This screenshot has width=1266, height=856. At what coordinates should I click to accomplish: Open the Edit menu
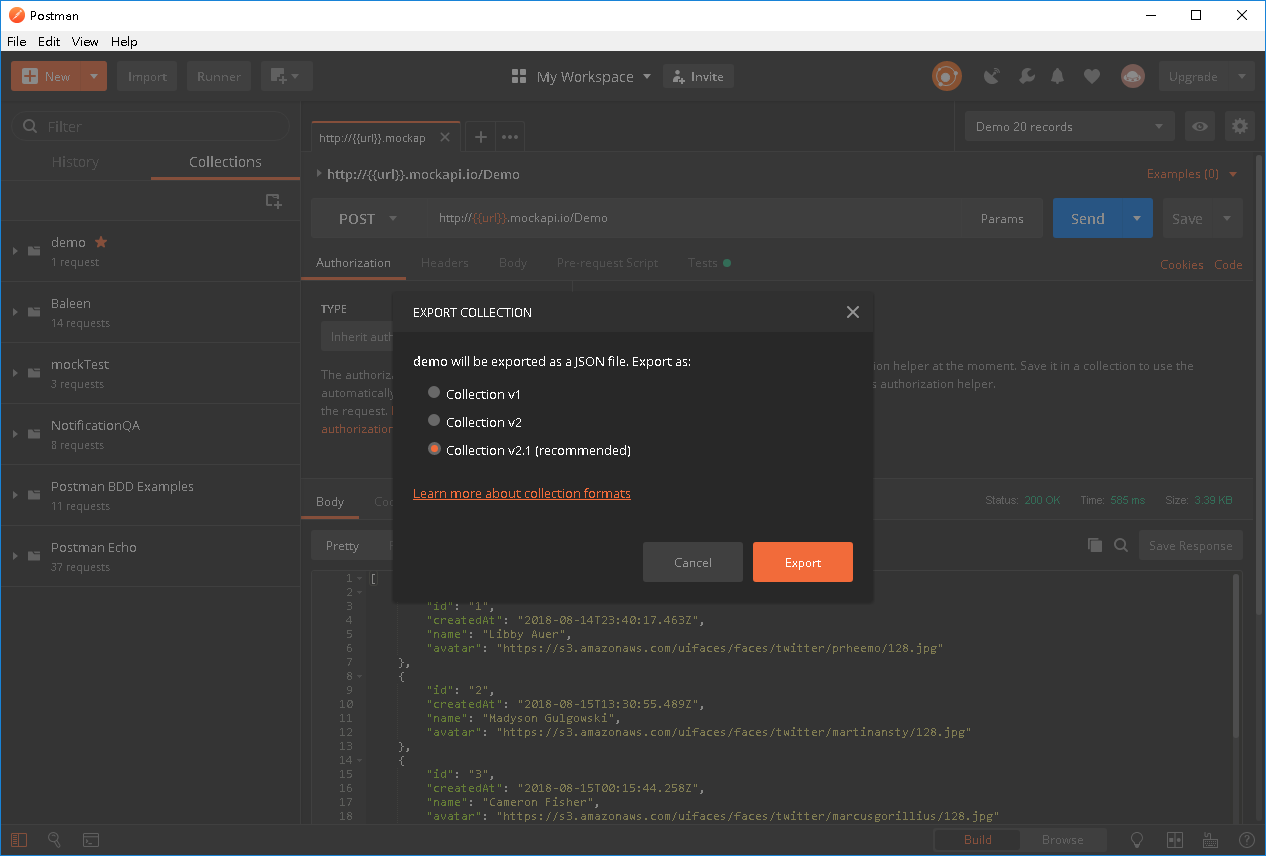[49, 42]
